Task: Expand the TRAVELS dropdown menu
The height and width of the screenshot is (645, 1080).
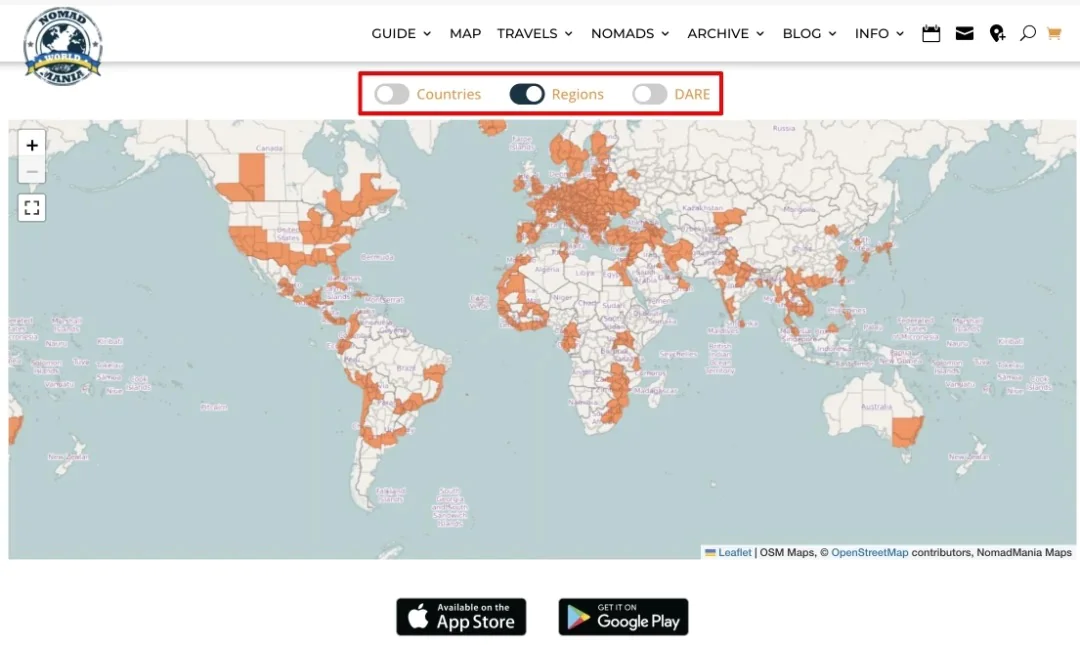Action: tap(535, 34)
